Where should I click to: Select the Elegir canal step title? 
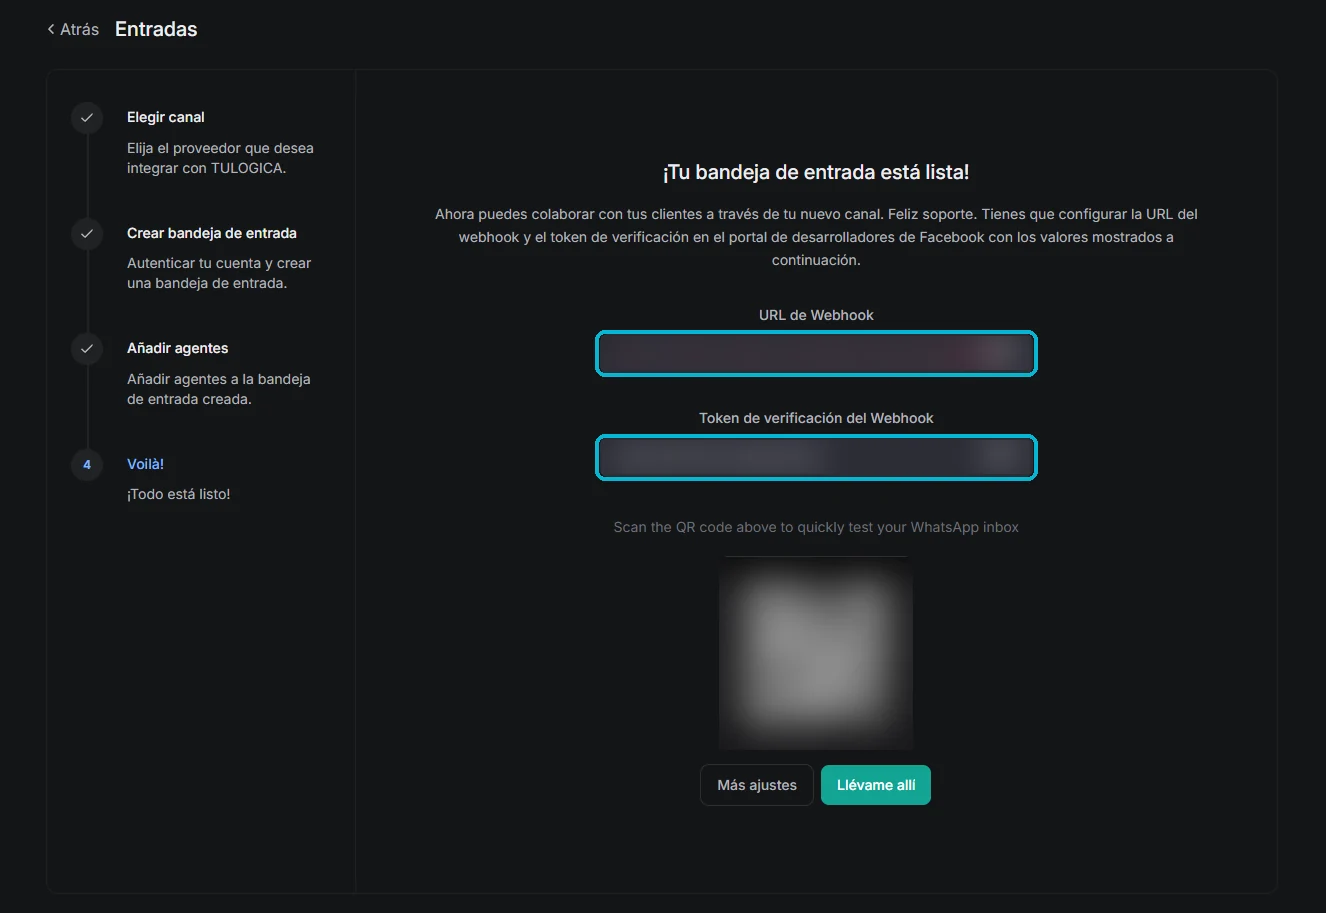(x=166, y=117)
